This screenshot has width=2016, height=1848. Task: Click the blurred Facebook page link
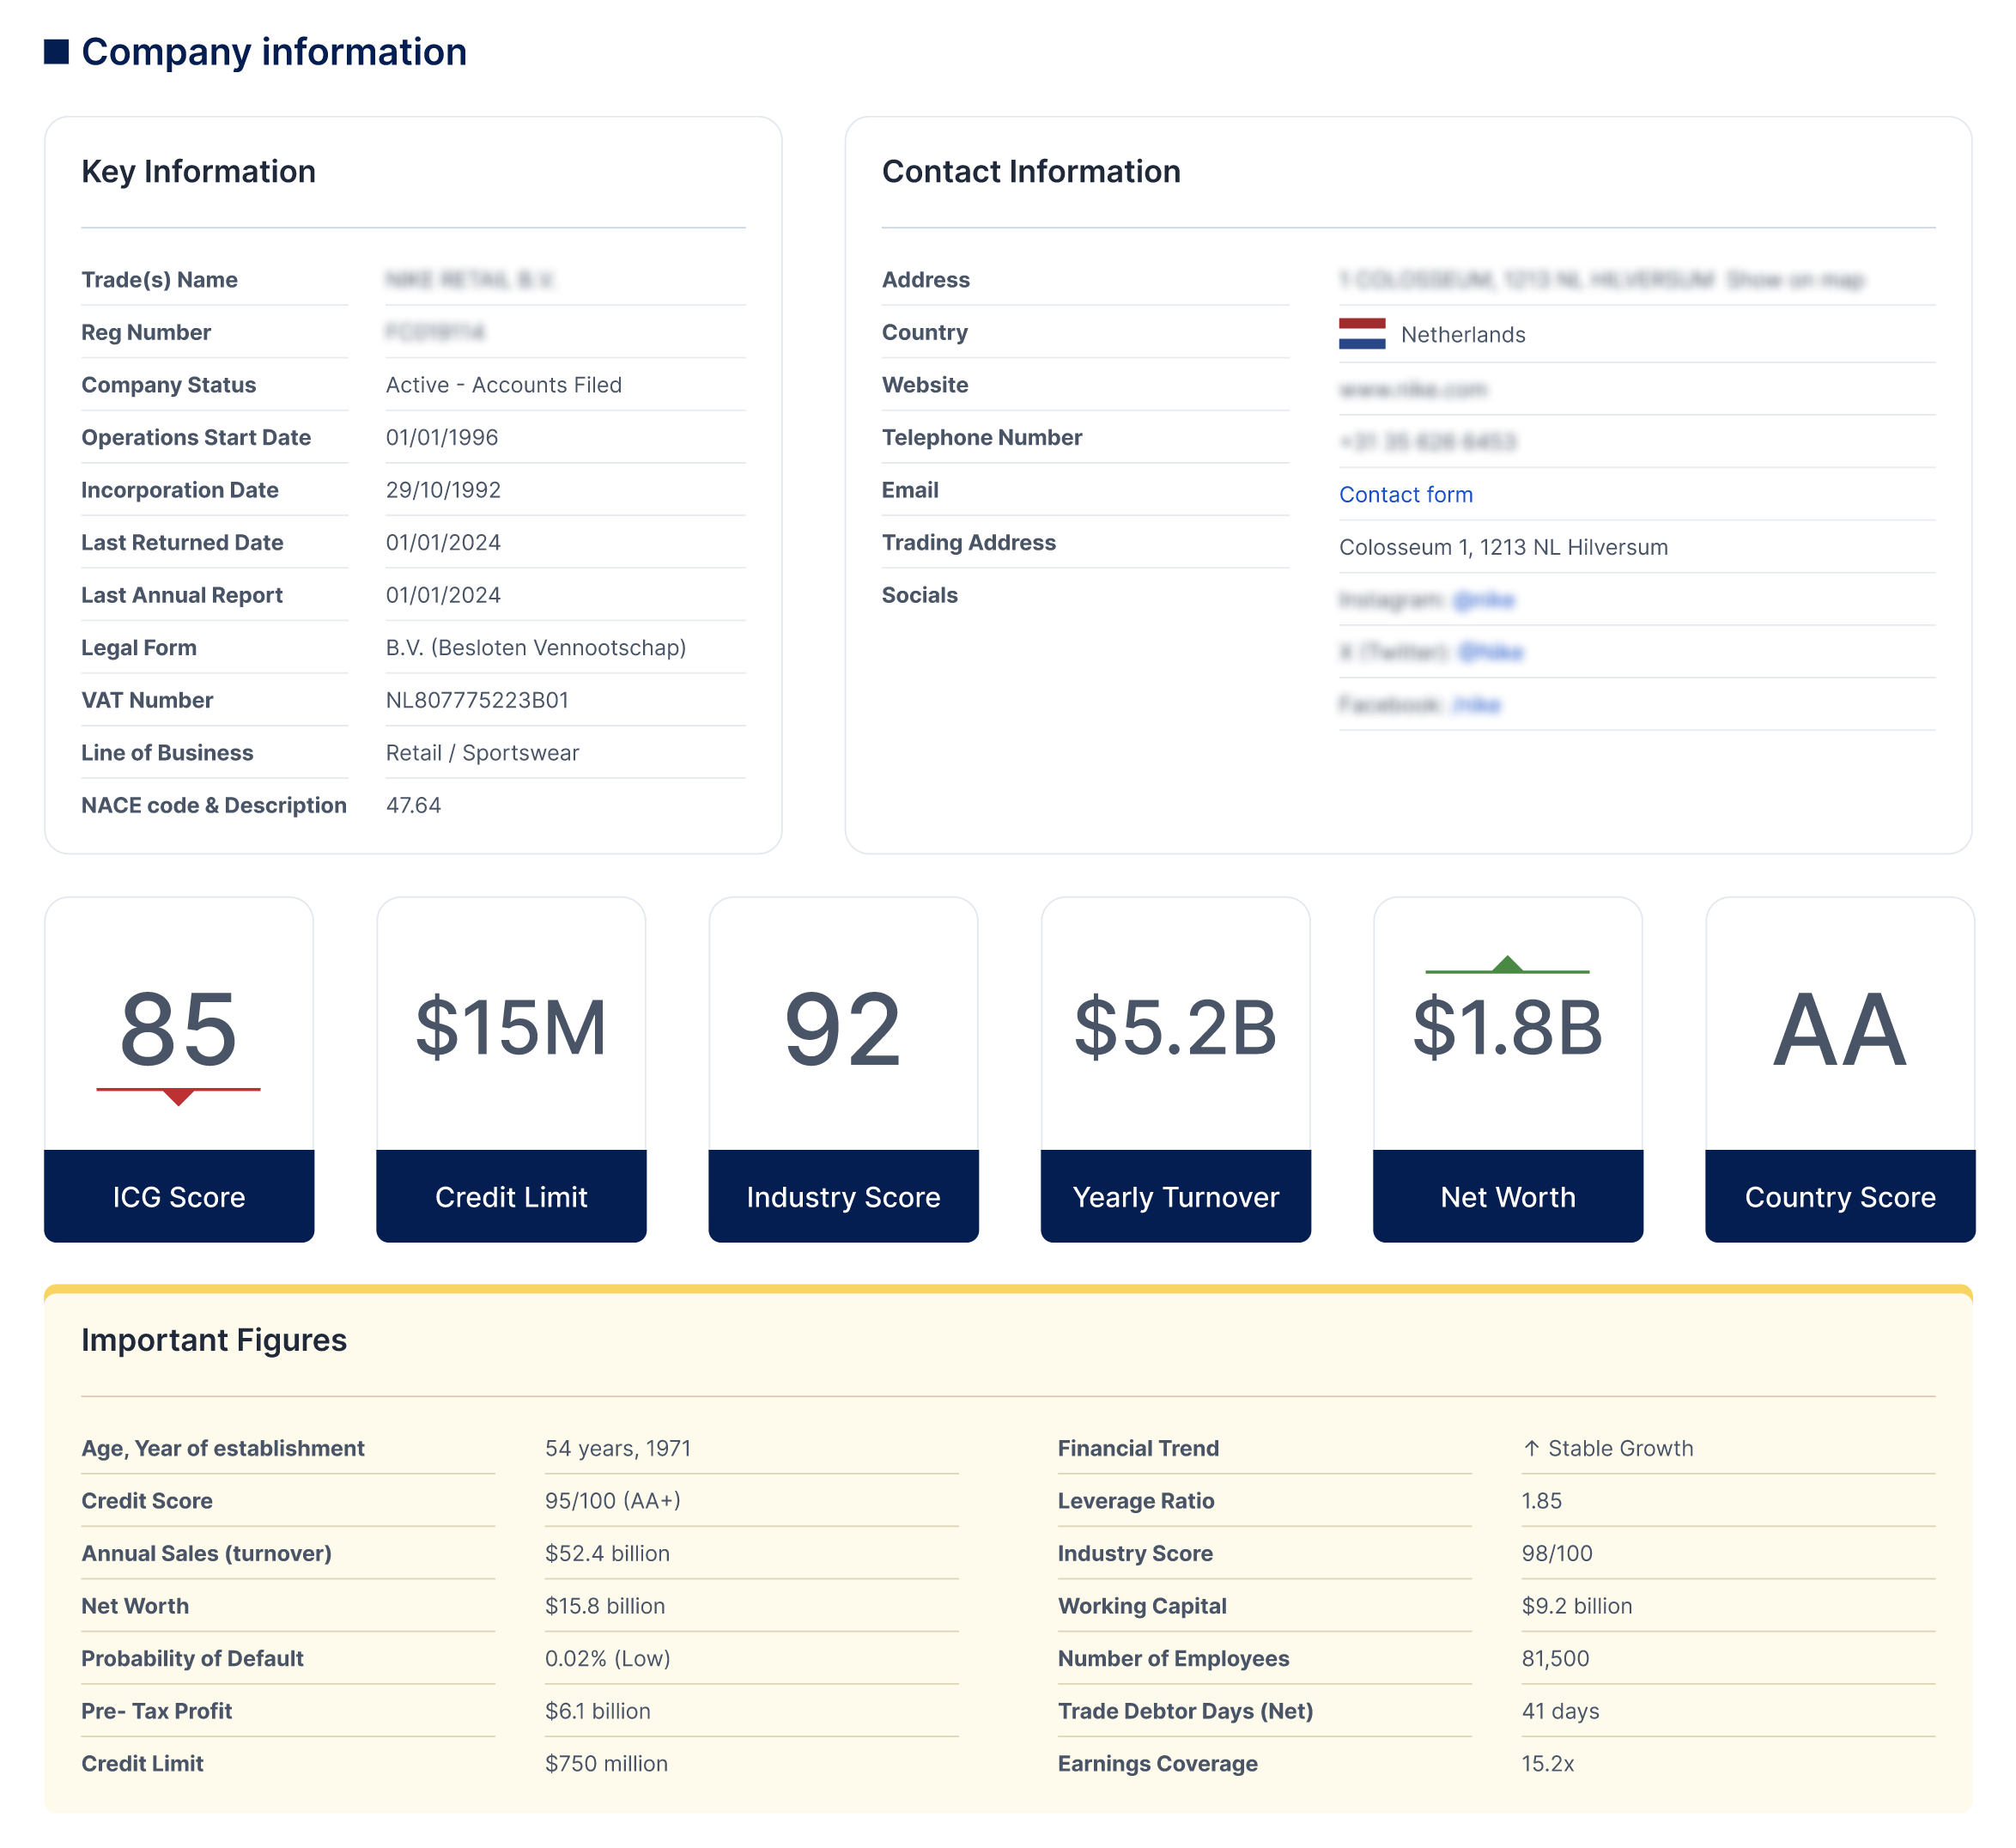click(1476, 705)
